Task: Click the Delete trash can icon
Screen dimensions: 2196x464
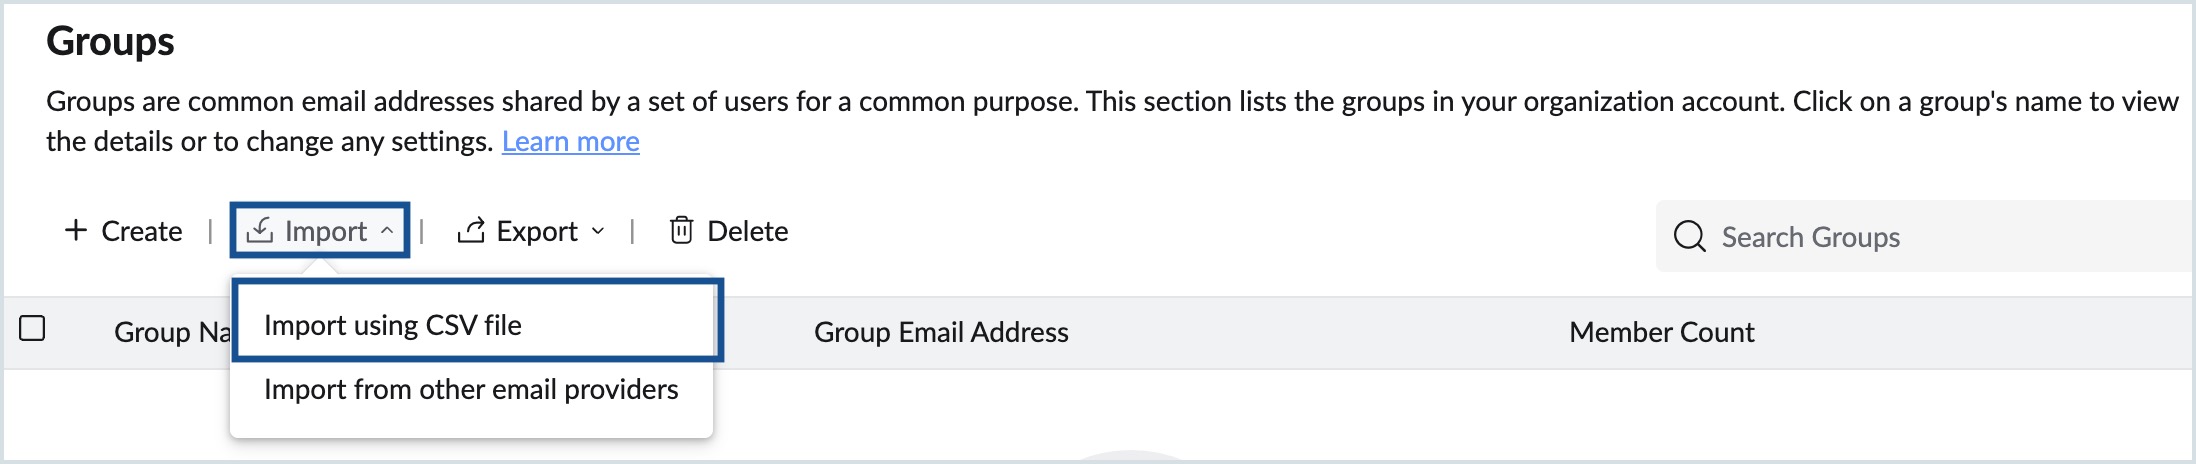Action: click(x=681, y=231)
